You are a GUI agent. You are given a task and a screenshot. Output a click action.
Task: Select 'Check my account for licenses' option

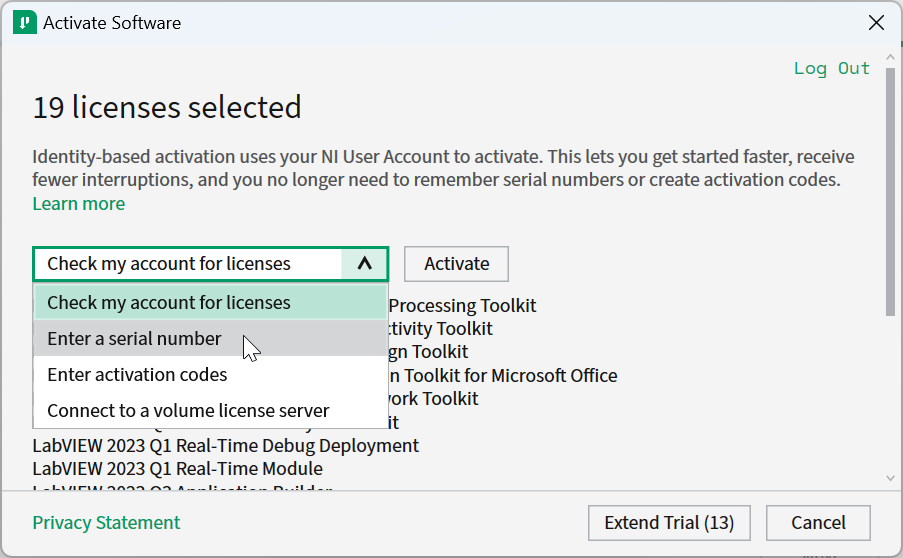pos(210,303)
